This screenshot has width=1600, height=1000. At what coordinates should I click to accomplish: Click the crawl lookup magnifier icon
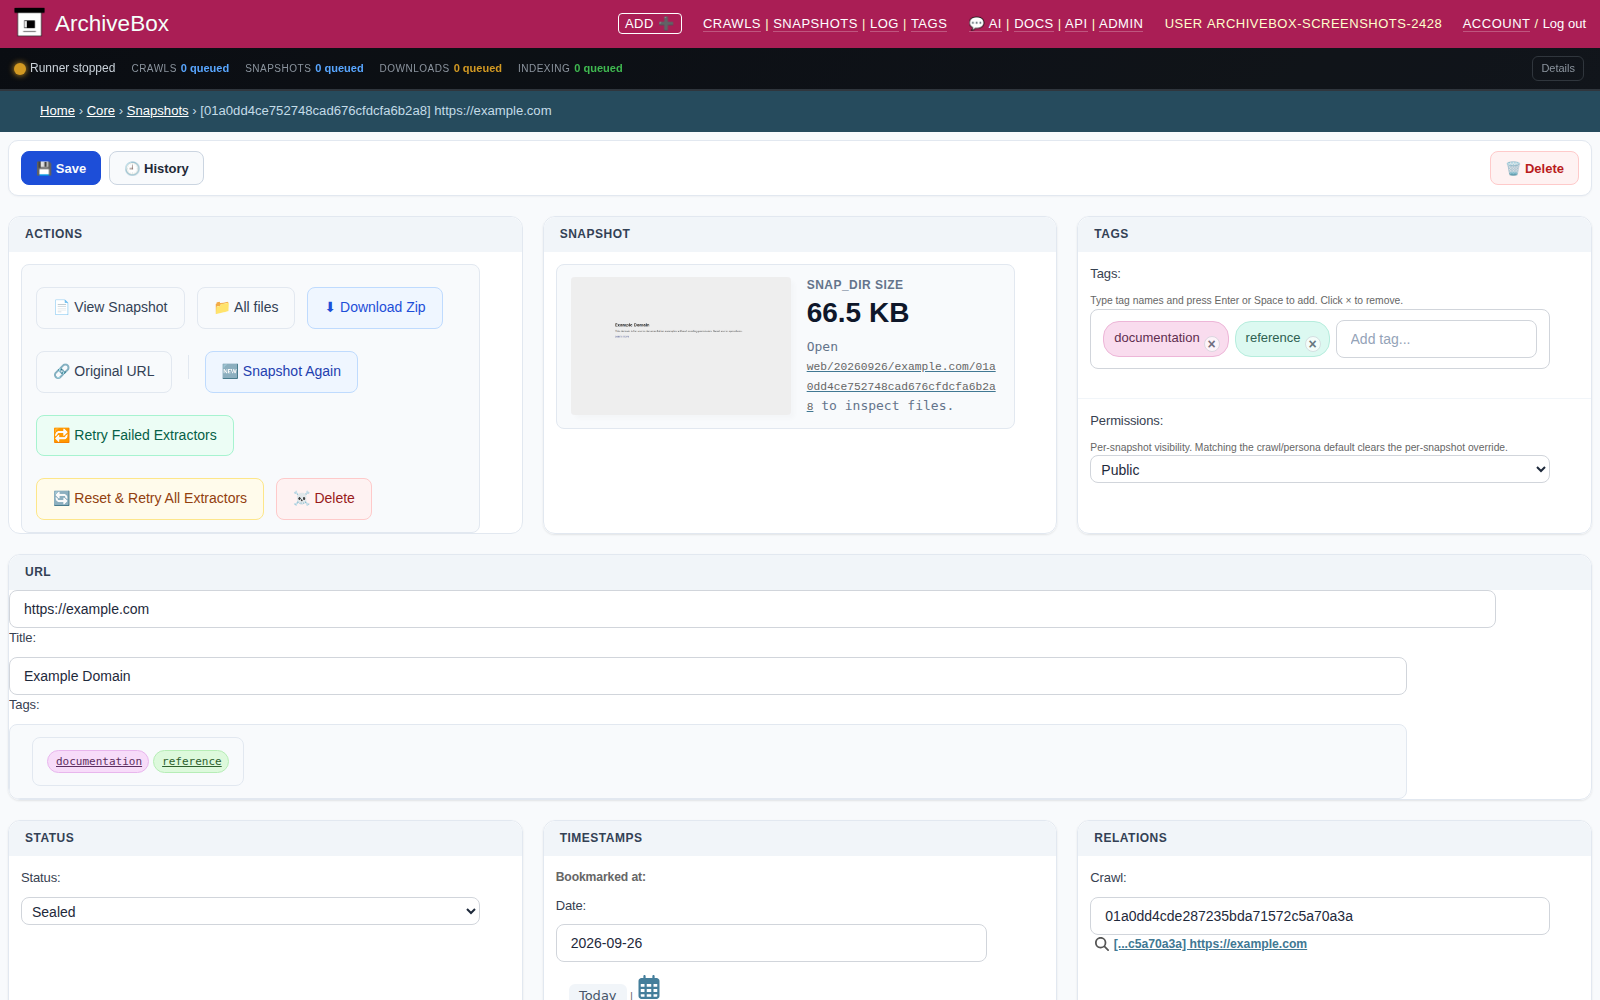tap(1101, 944)
